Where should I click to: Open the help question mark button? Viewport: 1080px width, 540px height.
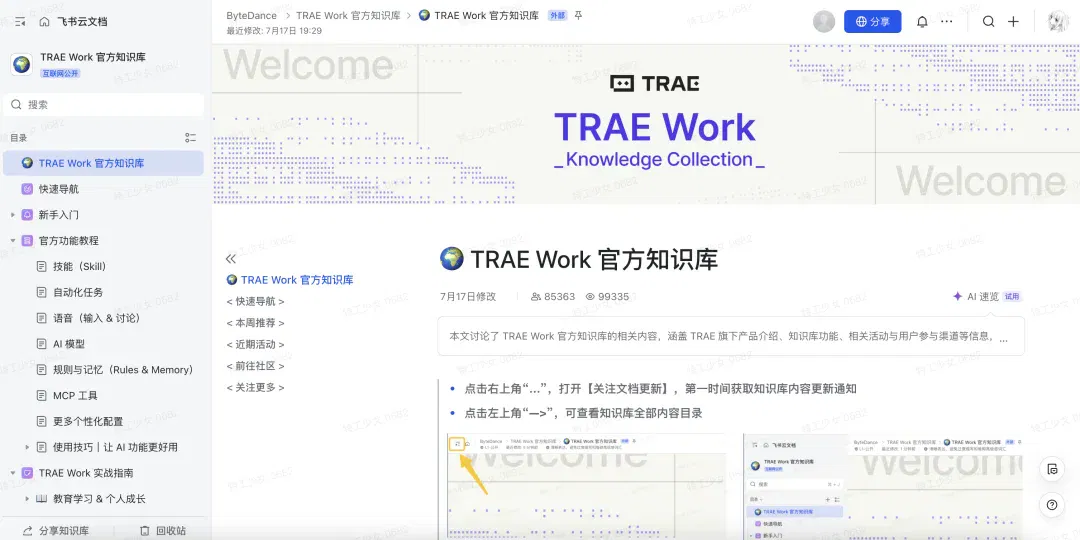point(1052,505)
